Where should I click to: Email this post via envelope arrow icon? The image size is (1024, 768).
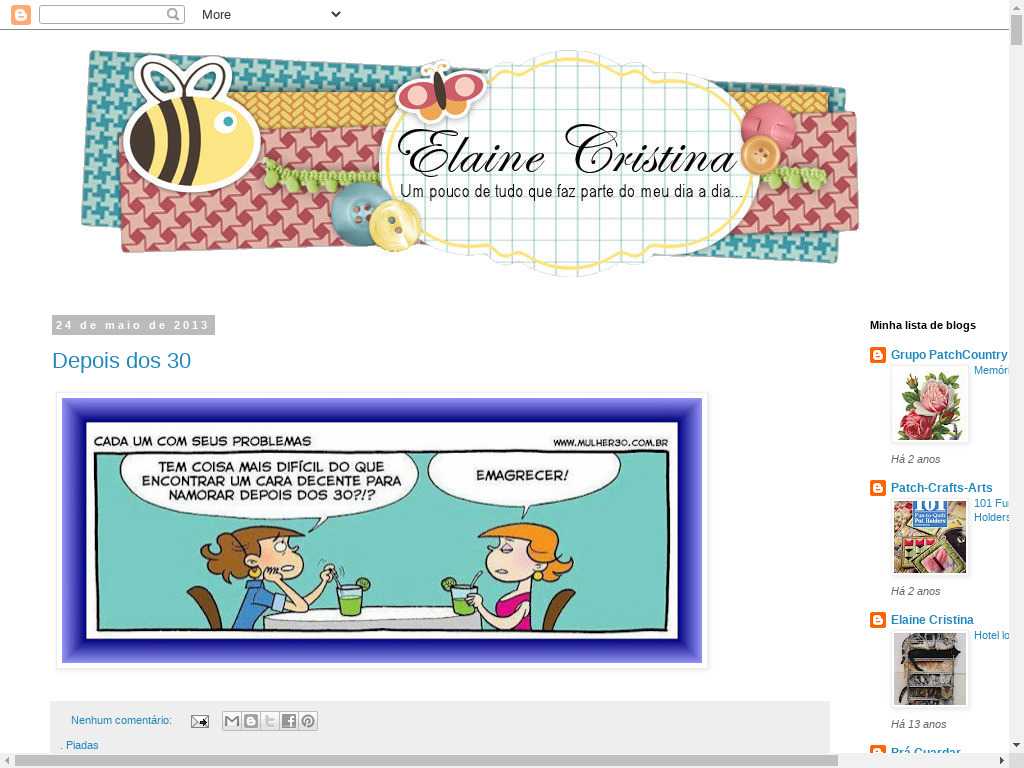click(x=200, y=721)
